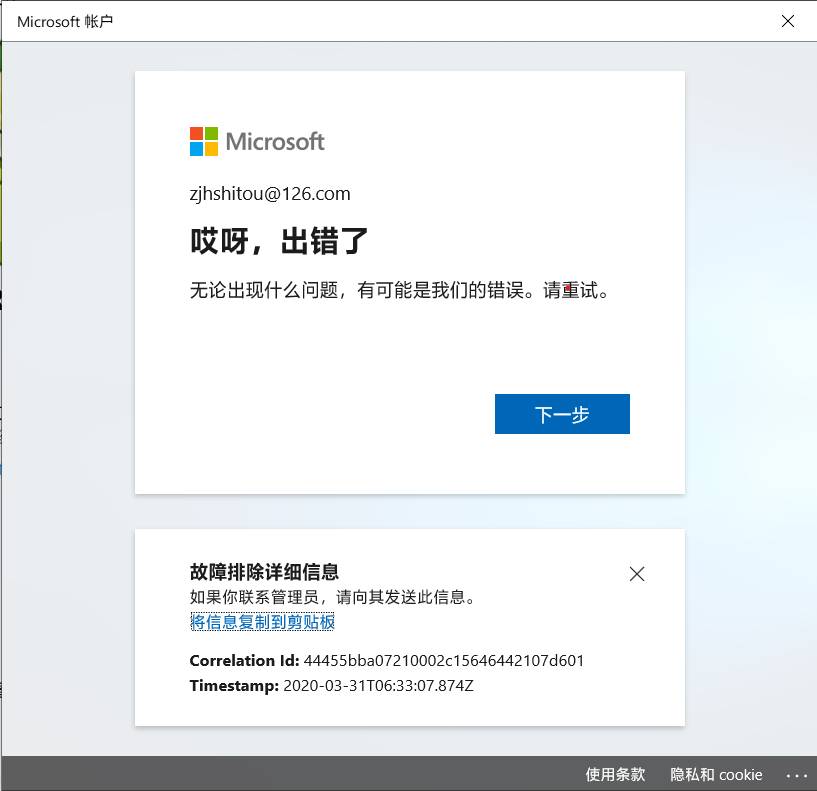The image size is (817, 791).
Task: Select the email zjhshitou@126.com text
Action: click(270, 194)
